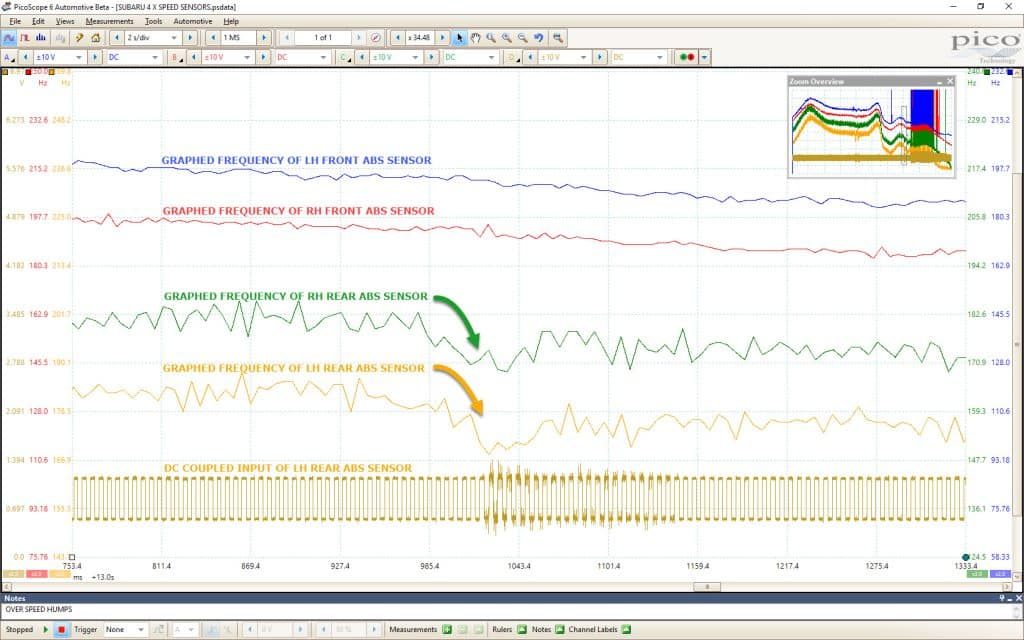Zoom to full view icon
The height and width of the screenshot is (640, 1024).
click(x=558, y=38)
